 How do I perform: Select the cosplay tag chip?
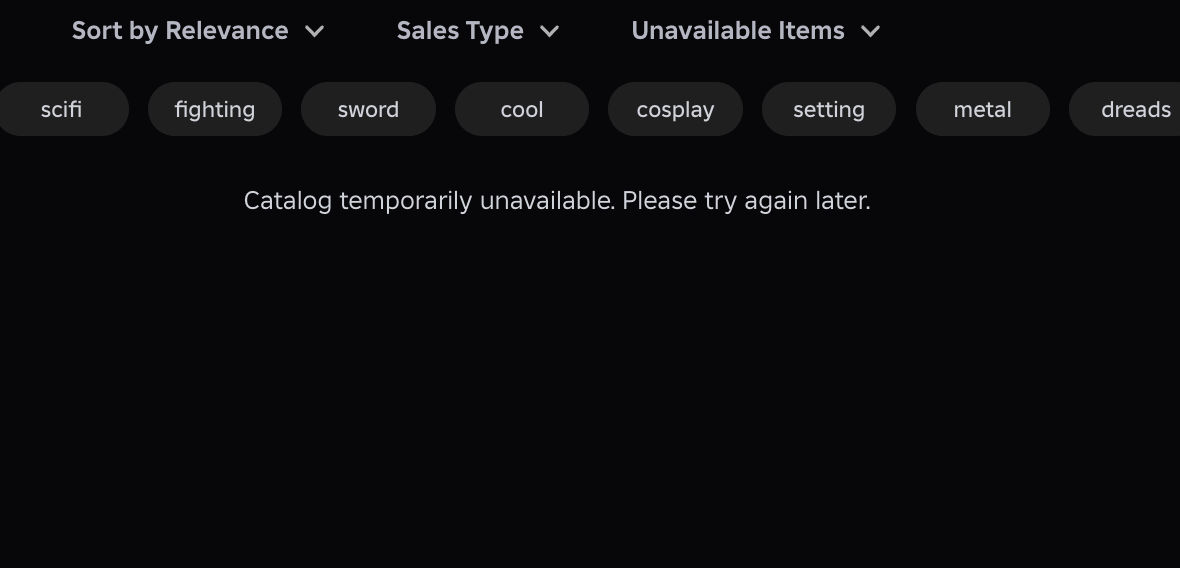pyautogui.click(x=675, y=109)
